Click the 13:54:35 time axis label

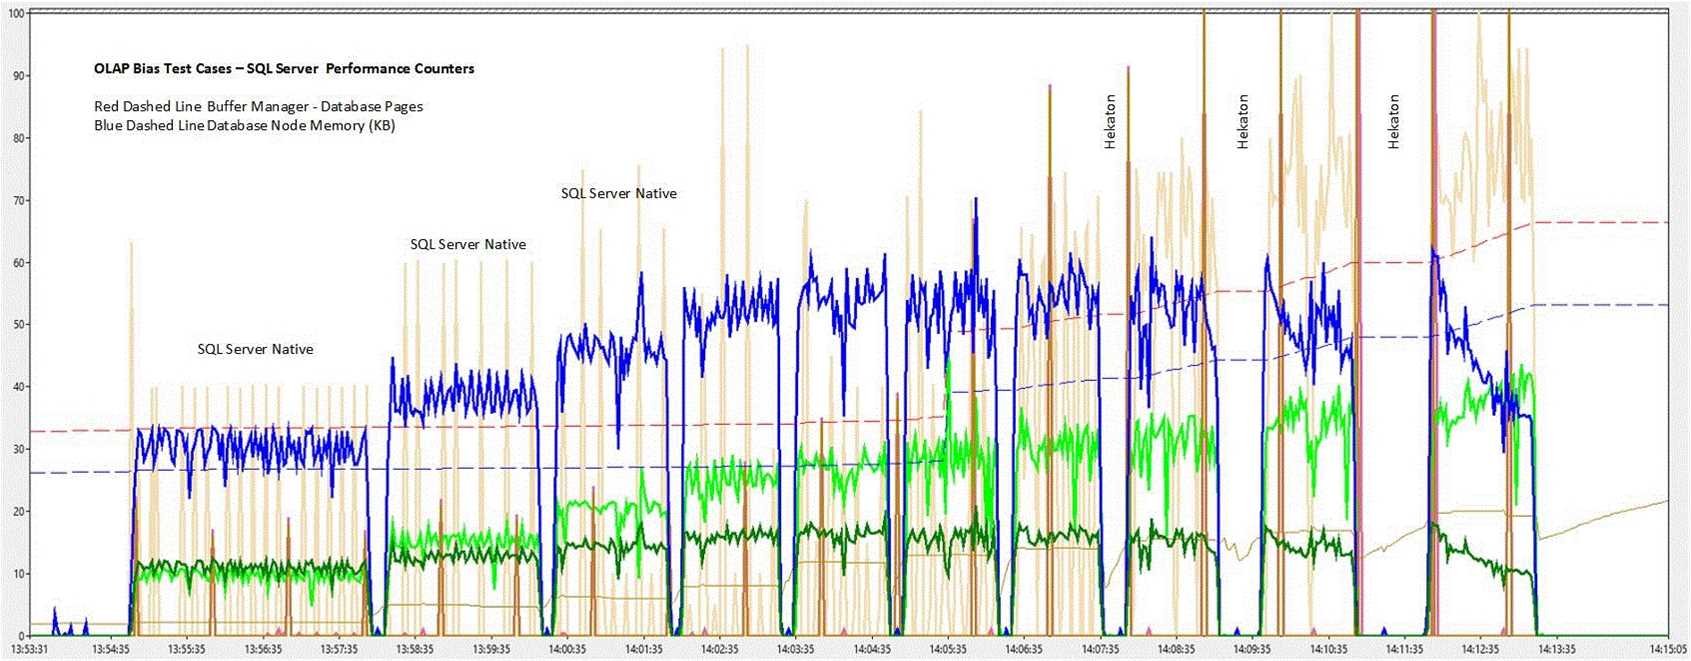pyautogui.click(x=111, y=649)
